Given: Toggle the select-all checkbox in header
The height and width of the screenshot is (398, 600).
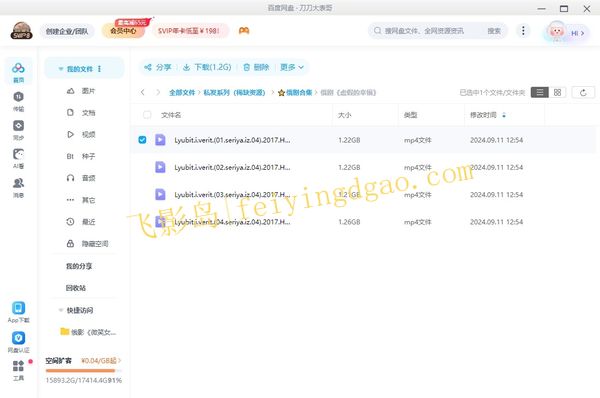Looking at the screenshot, I should (x=147, y=115).
